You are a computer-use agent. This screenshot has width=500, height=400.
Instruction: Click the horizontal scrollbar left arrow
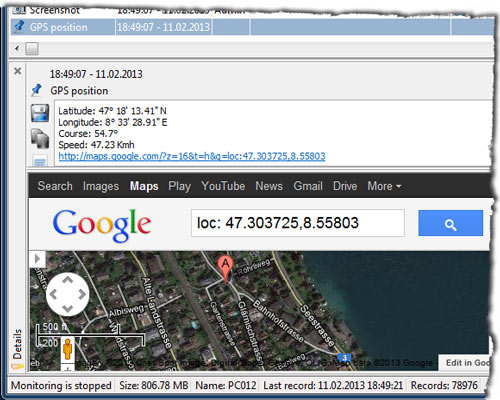click(x=17, y=49)
